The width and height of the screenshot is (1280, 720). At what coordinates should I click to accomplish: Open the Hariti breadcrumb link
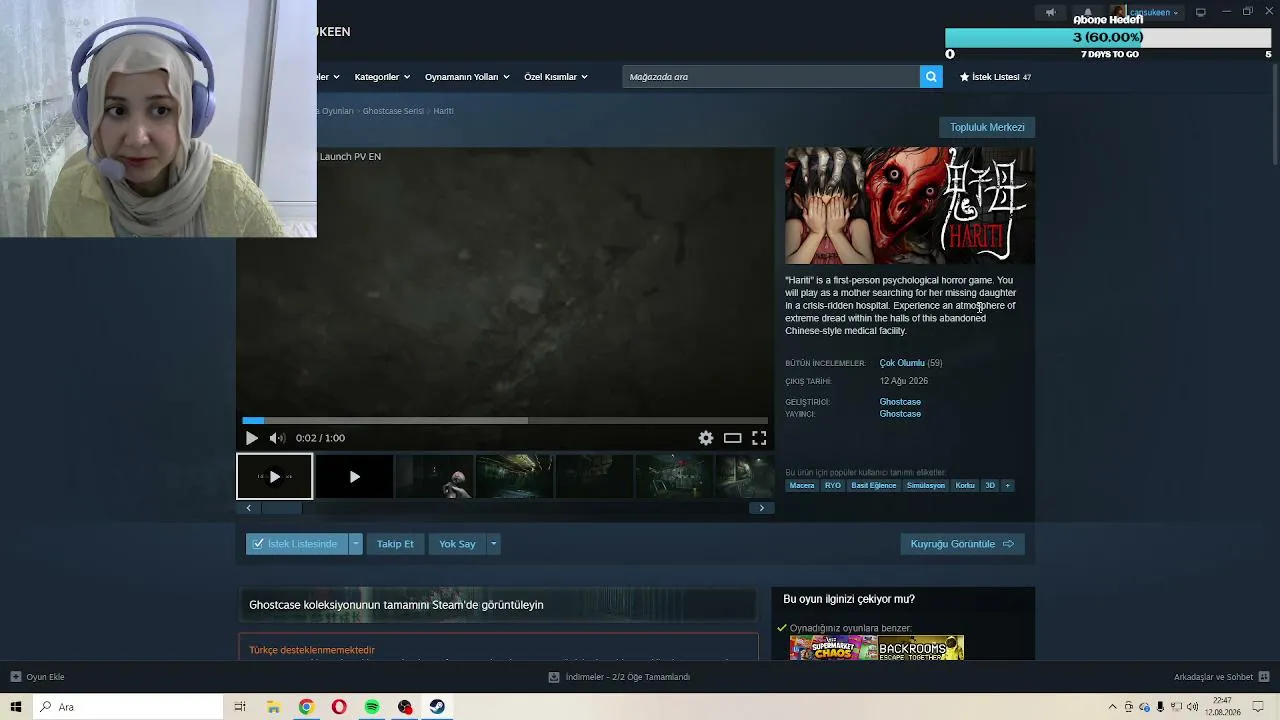(443, 111)
